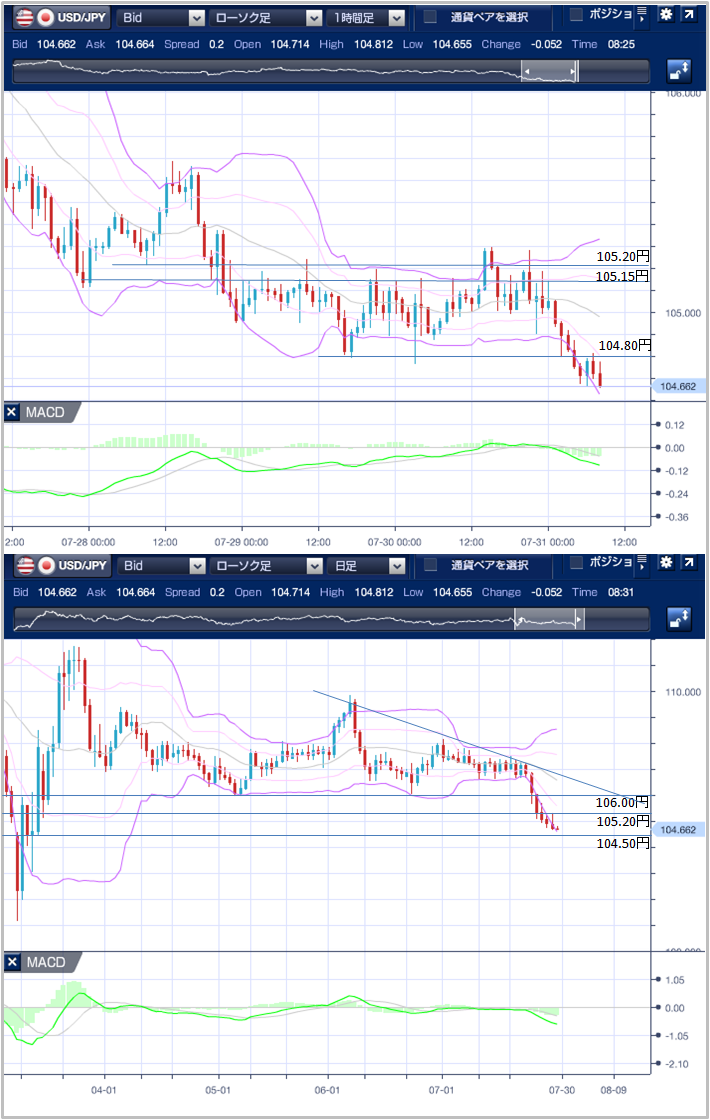Pop out the 1-hour chart window
The height and width of the screenshot is (1120, 710).
point(690,16)
